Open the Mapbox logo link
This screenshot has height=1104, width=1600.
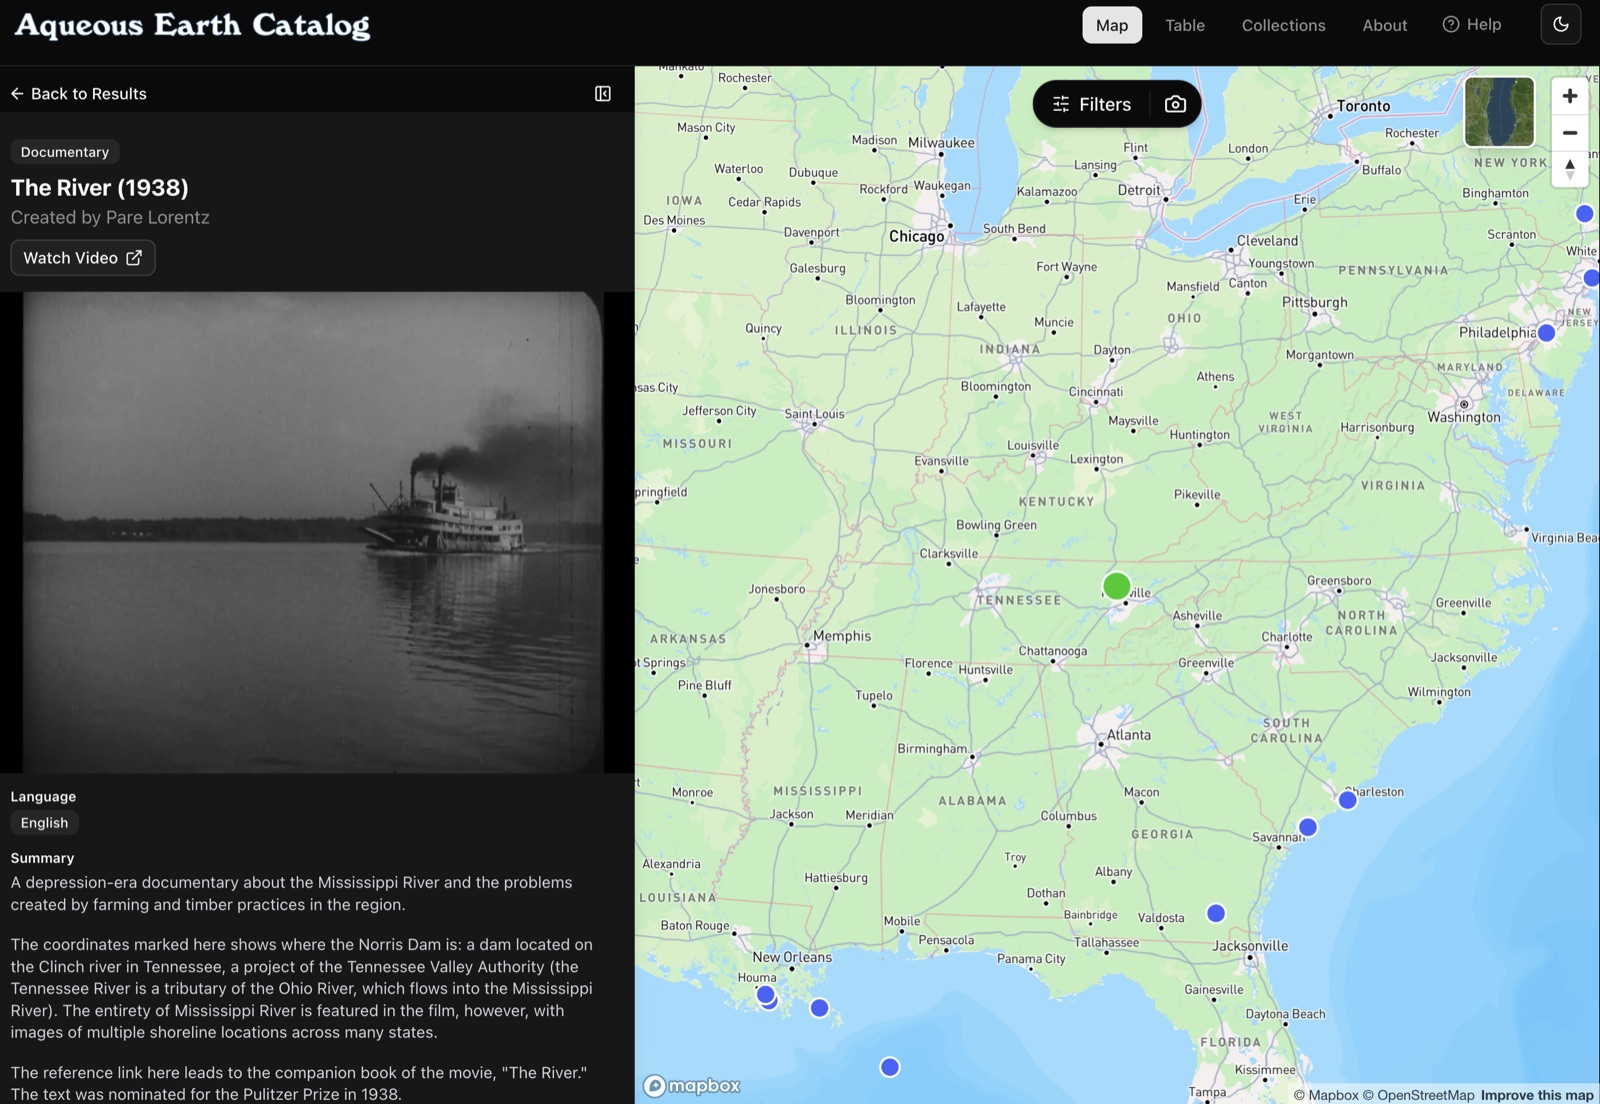pos(692,1085)
